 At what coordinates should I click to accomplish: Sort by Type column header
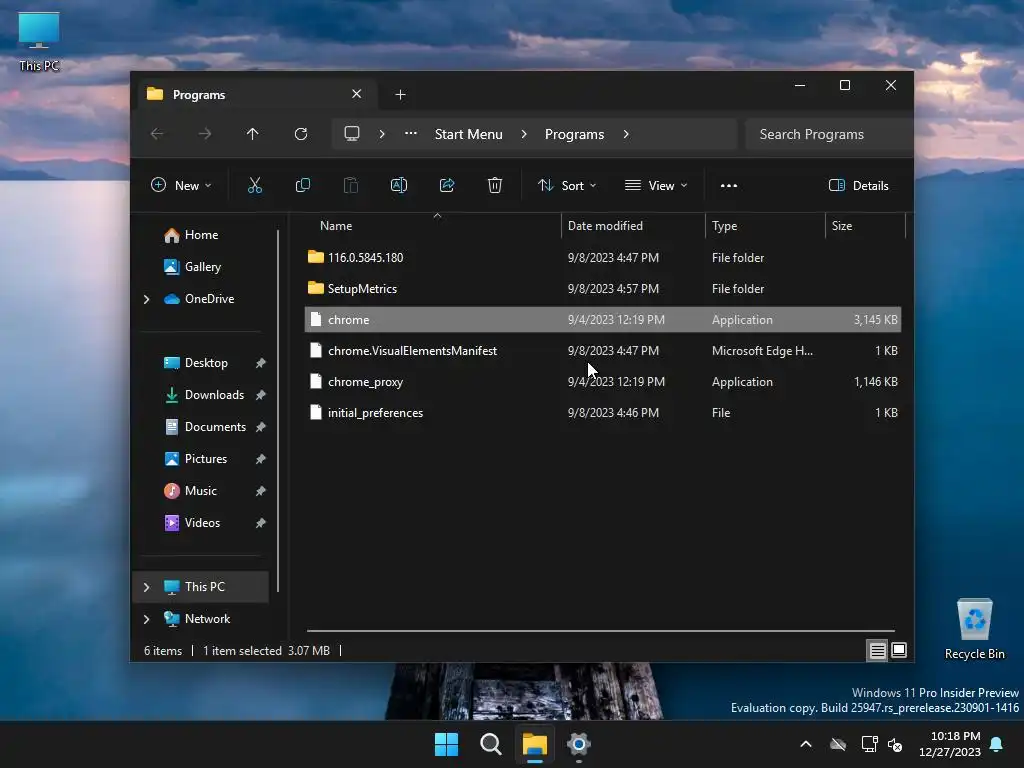765,226
